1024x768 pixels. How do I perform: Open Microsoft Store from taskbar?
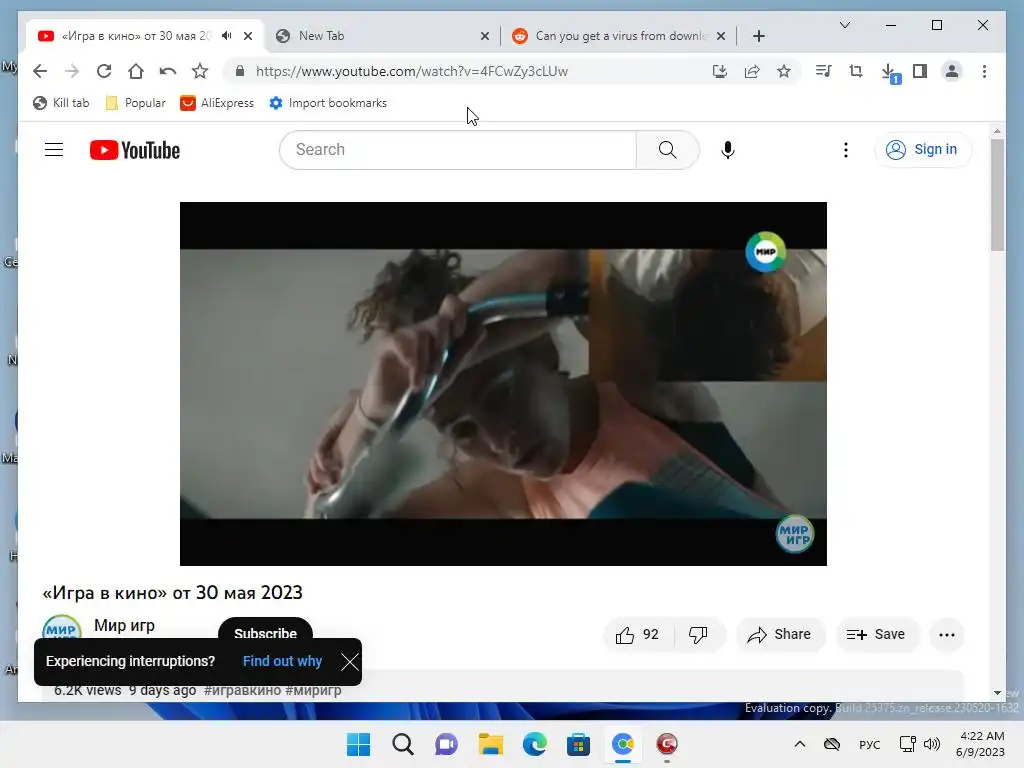coord(578,744)
